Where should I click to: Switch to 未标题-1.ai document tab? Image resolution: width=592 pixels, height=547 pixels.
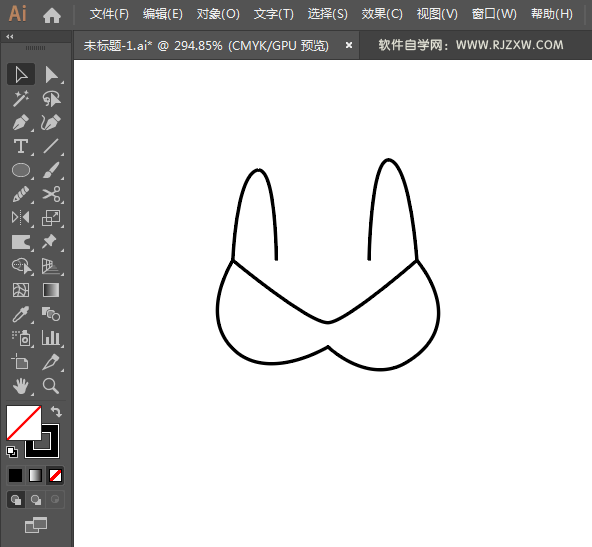click(x=206, y=46)
